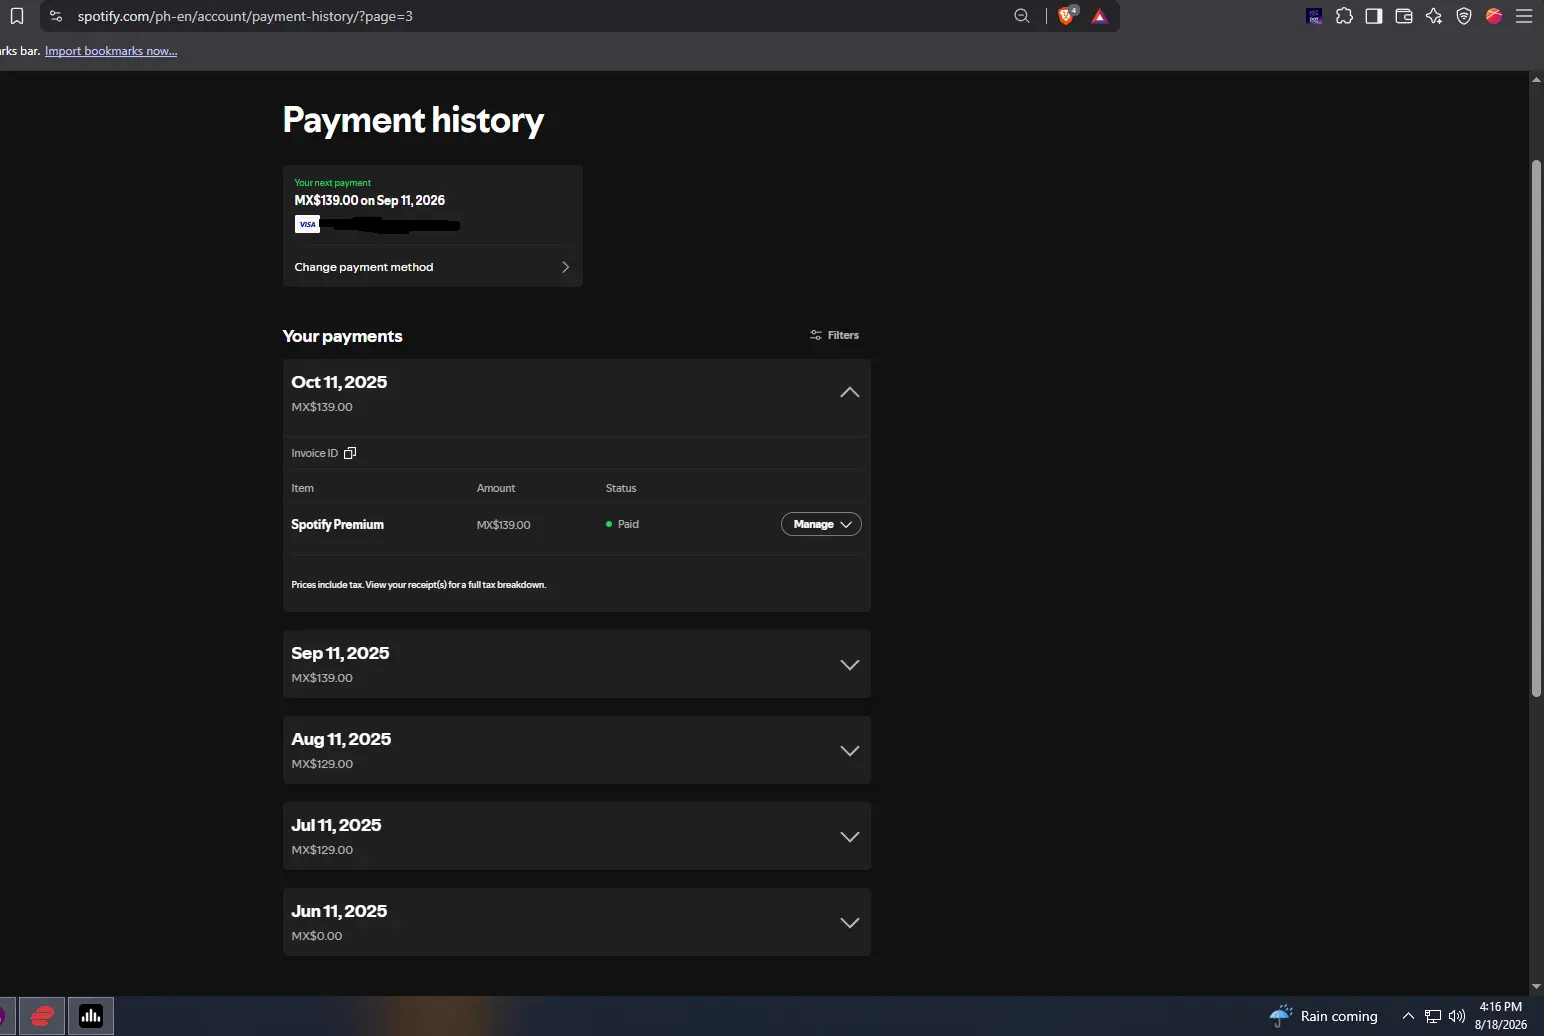1544x1036 pixels.
Task: Expand the Sep 11, 2025 payment entry
Action: point(849,665)
